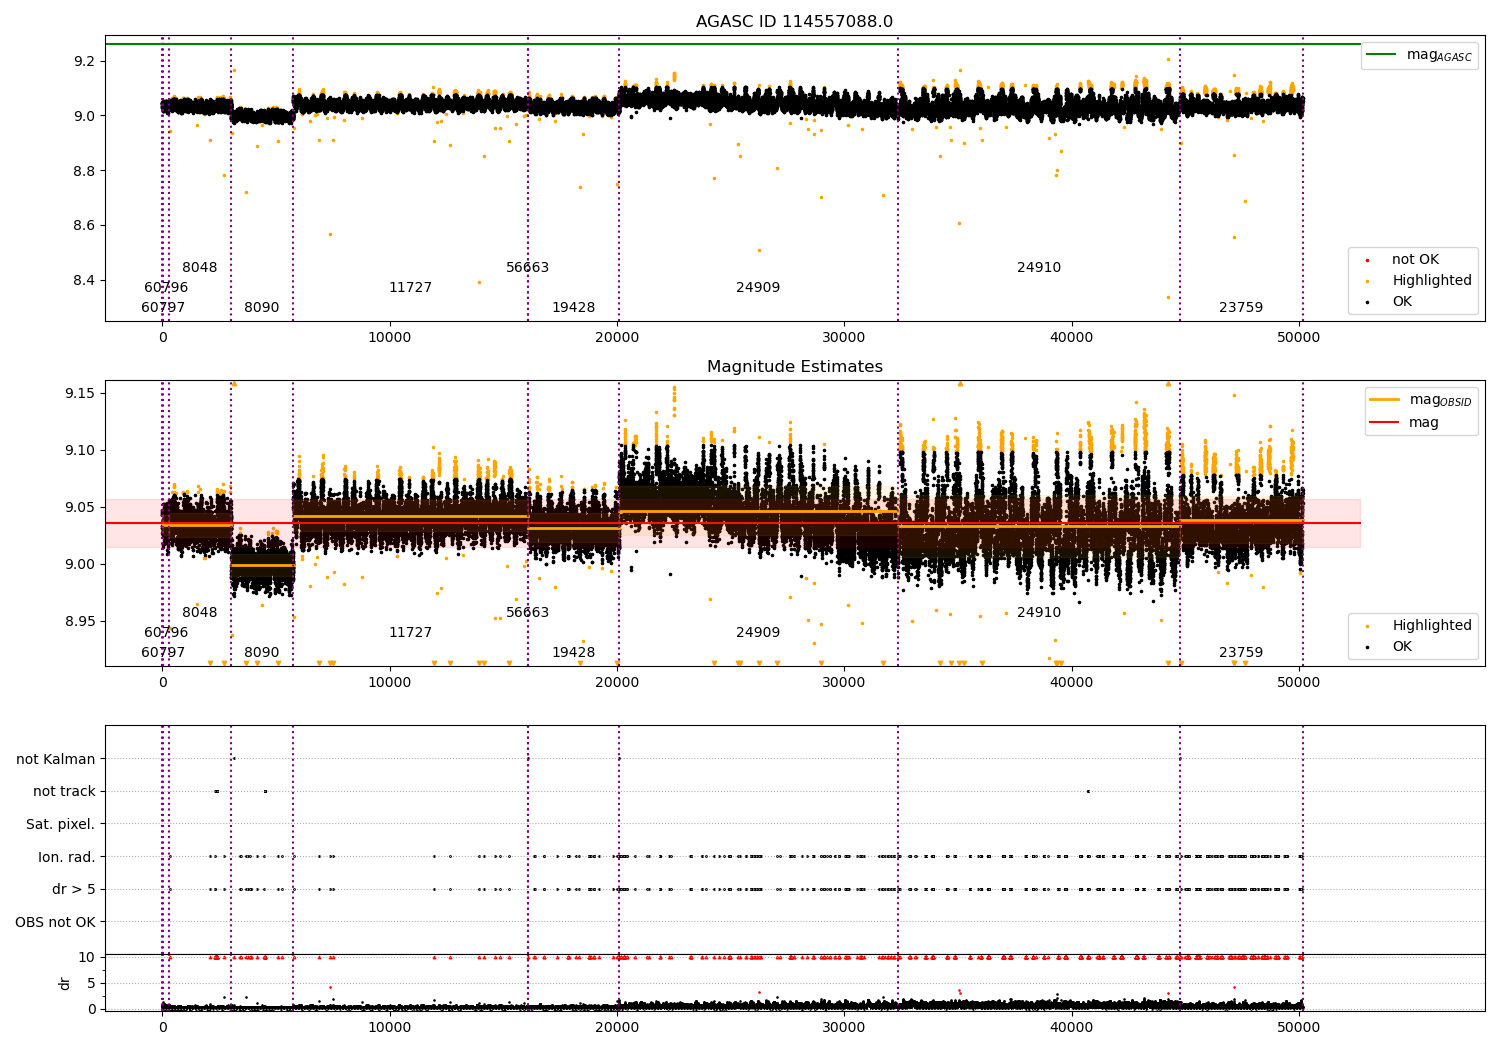
Task: Click OBSID label 19428 in top plot
Action: coord(573,308)
